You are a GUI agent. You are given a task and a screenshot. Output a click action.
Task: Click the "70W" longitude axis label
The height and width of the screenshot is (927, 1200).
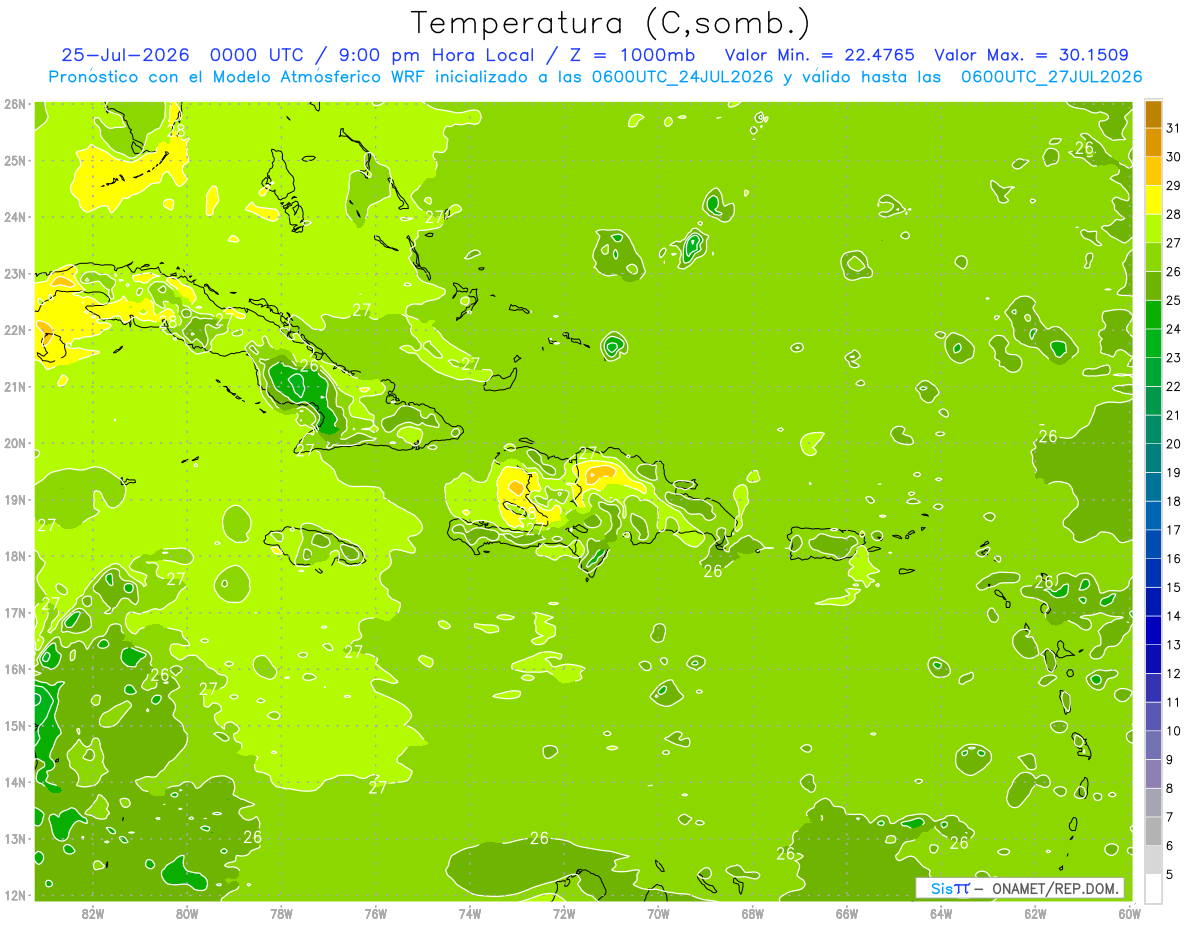(658, 913)
